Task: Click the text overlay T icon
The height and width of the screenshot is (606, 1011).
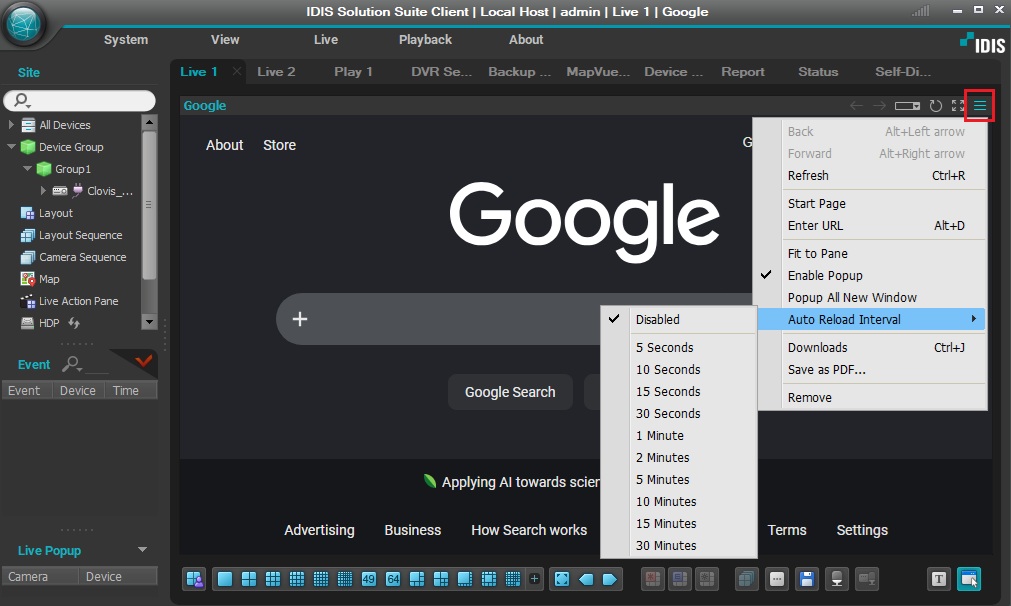Action: (939, 579)
